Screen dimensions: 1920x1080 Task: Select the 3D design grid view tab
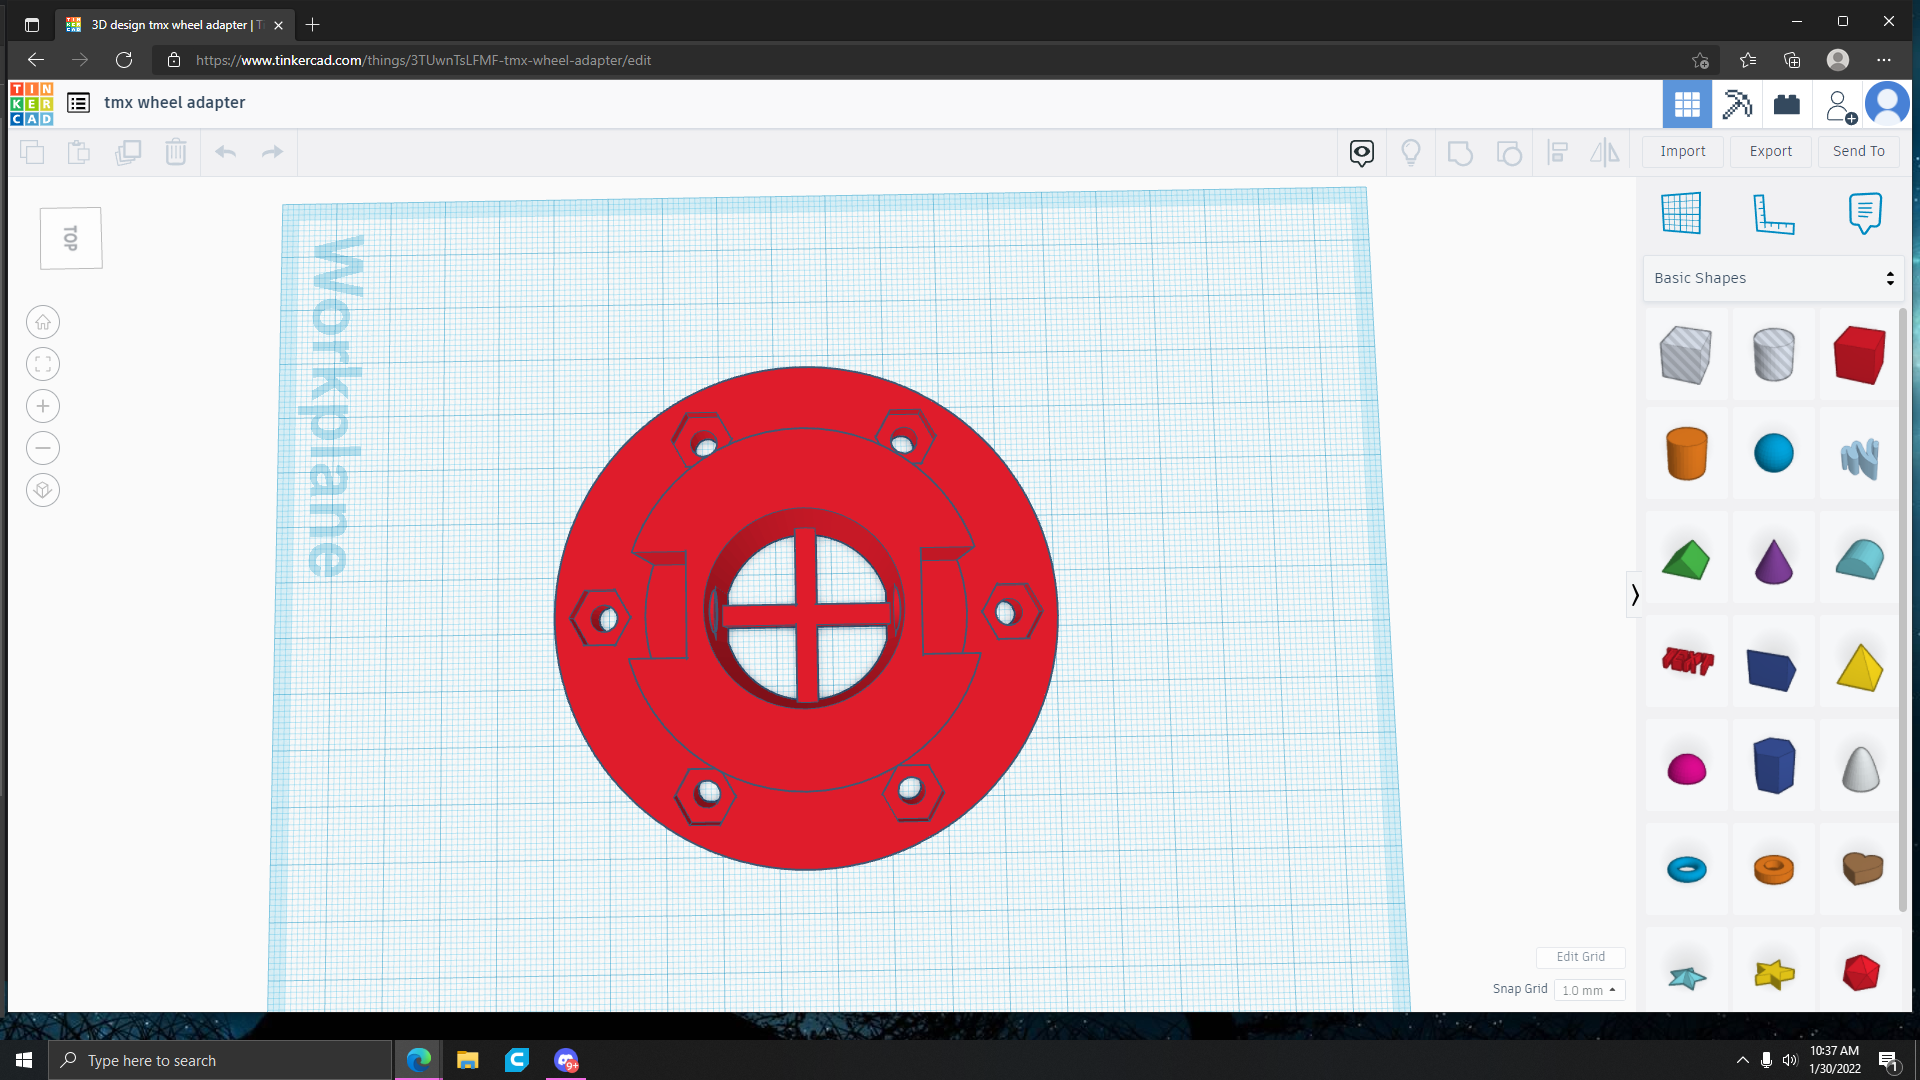click(x=1687, y=104)
